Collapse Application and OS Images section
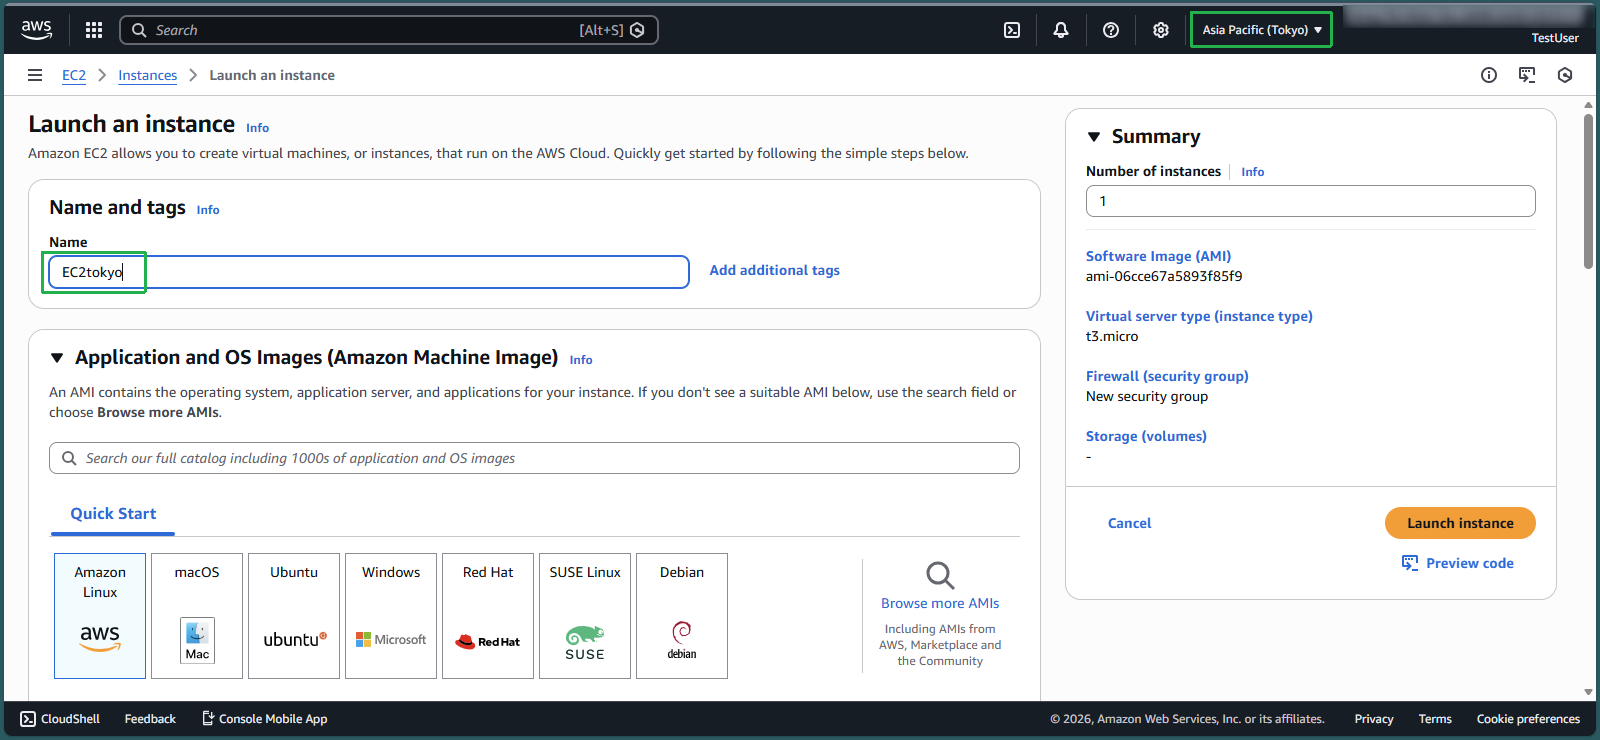 (x=57, y=358)
